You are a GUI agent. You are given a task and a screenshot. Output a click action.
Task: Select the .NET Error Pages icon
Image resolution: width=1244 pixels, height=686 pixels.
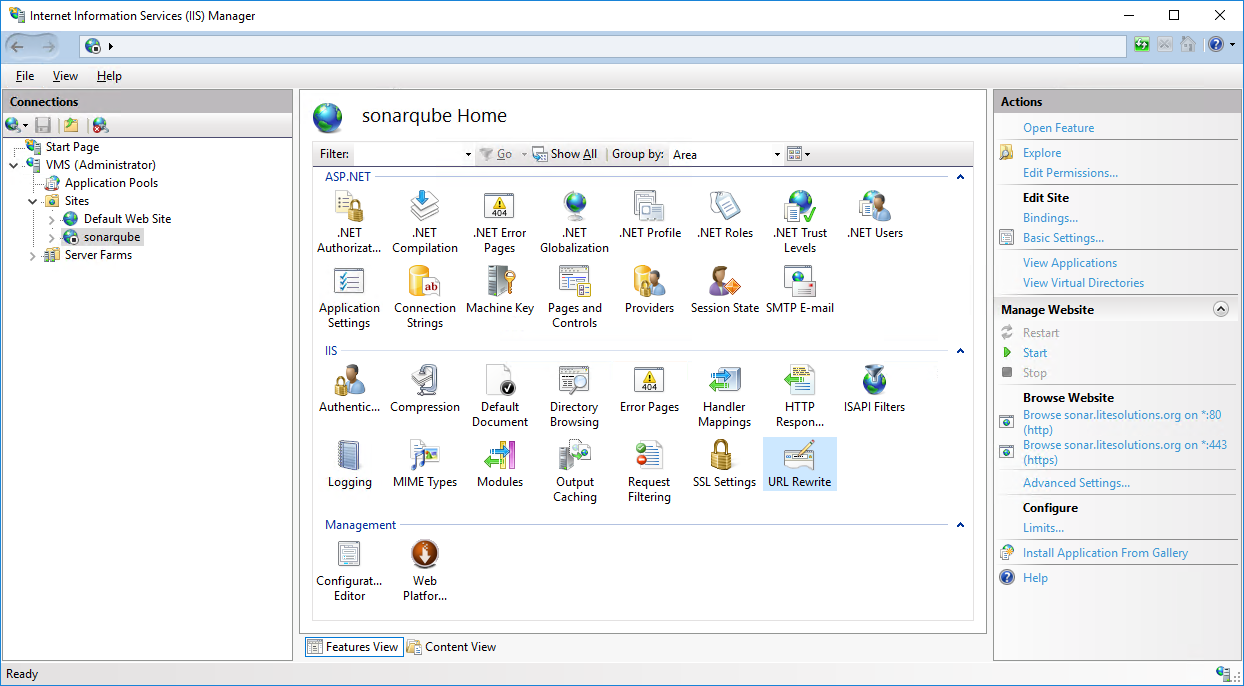coord(499,221)
